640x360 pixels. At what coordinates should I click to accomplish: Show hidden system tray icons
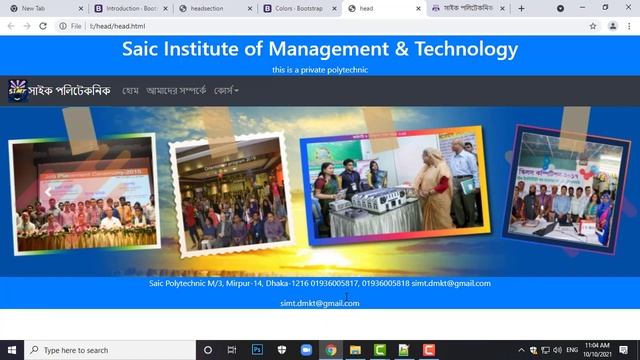click(521, 350)
